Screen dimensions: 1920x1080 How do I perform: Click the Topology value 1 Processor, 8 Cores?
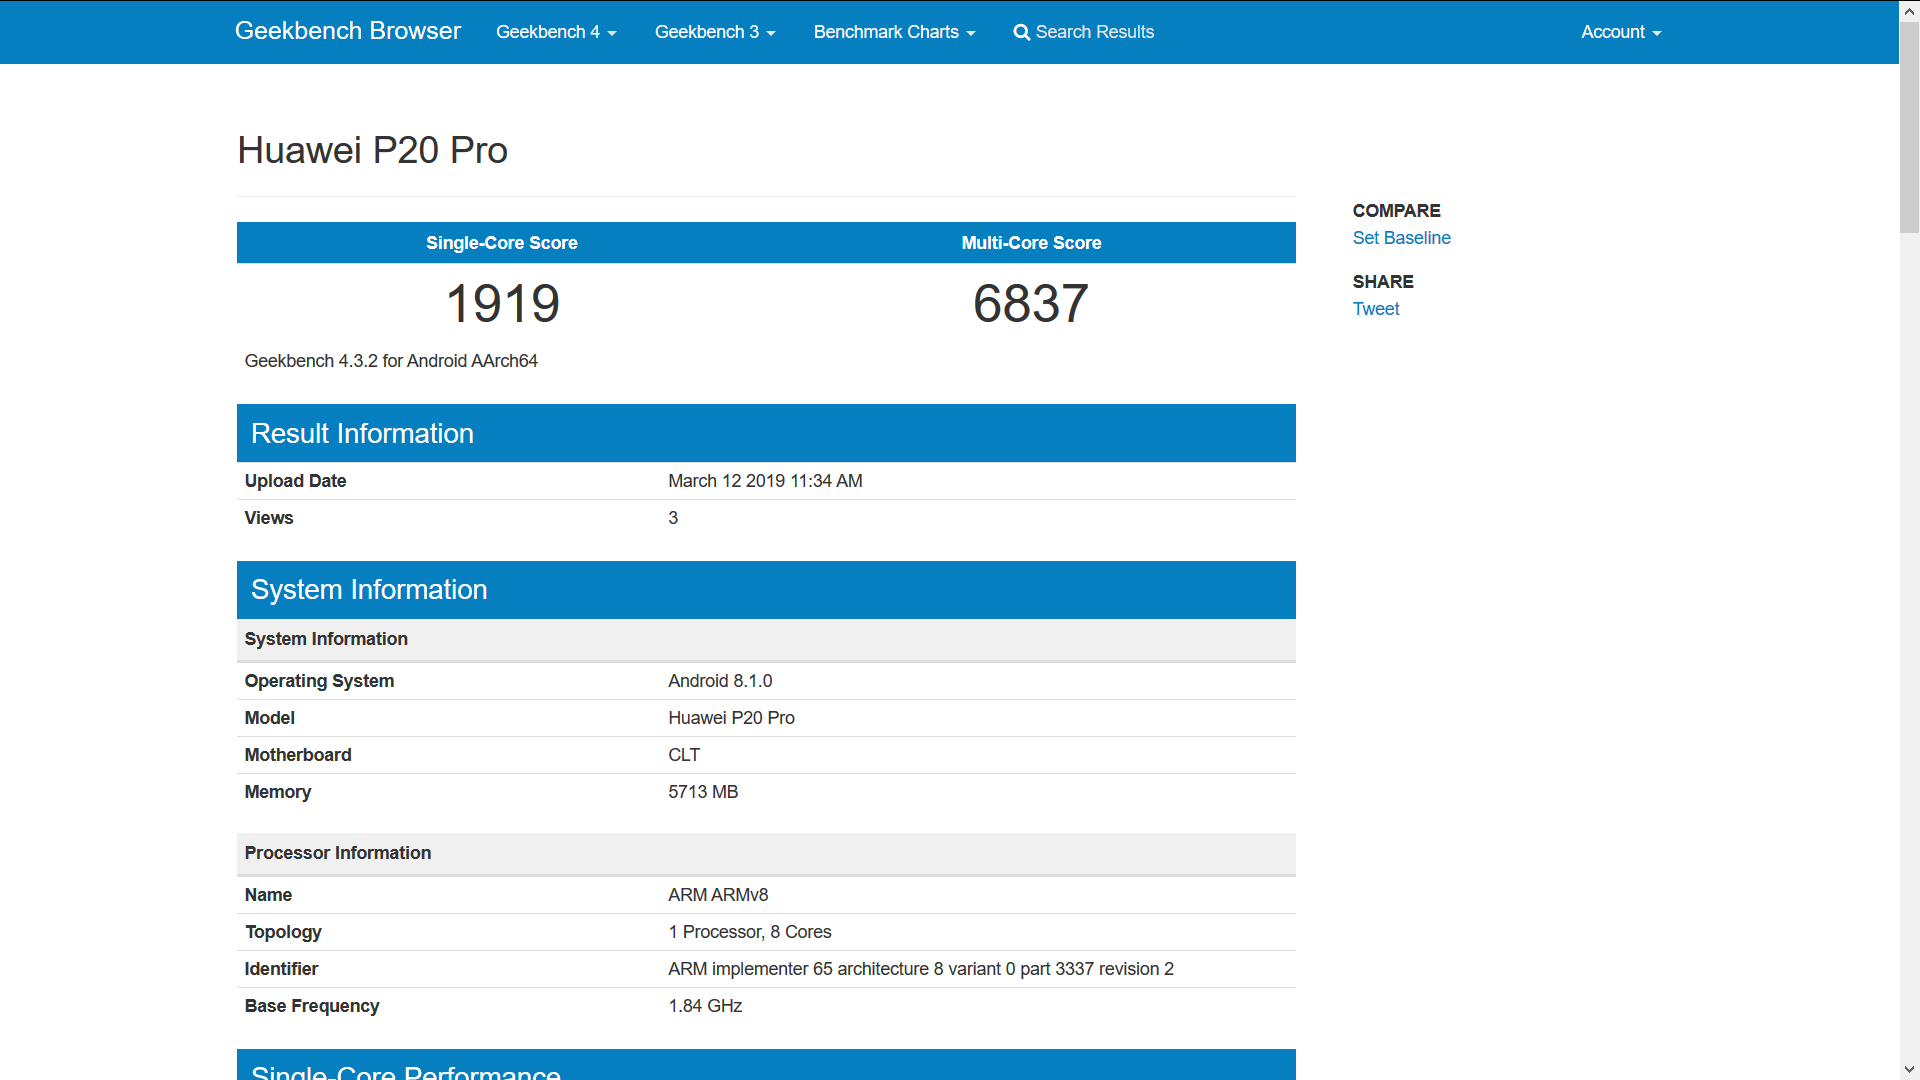750,932
